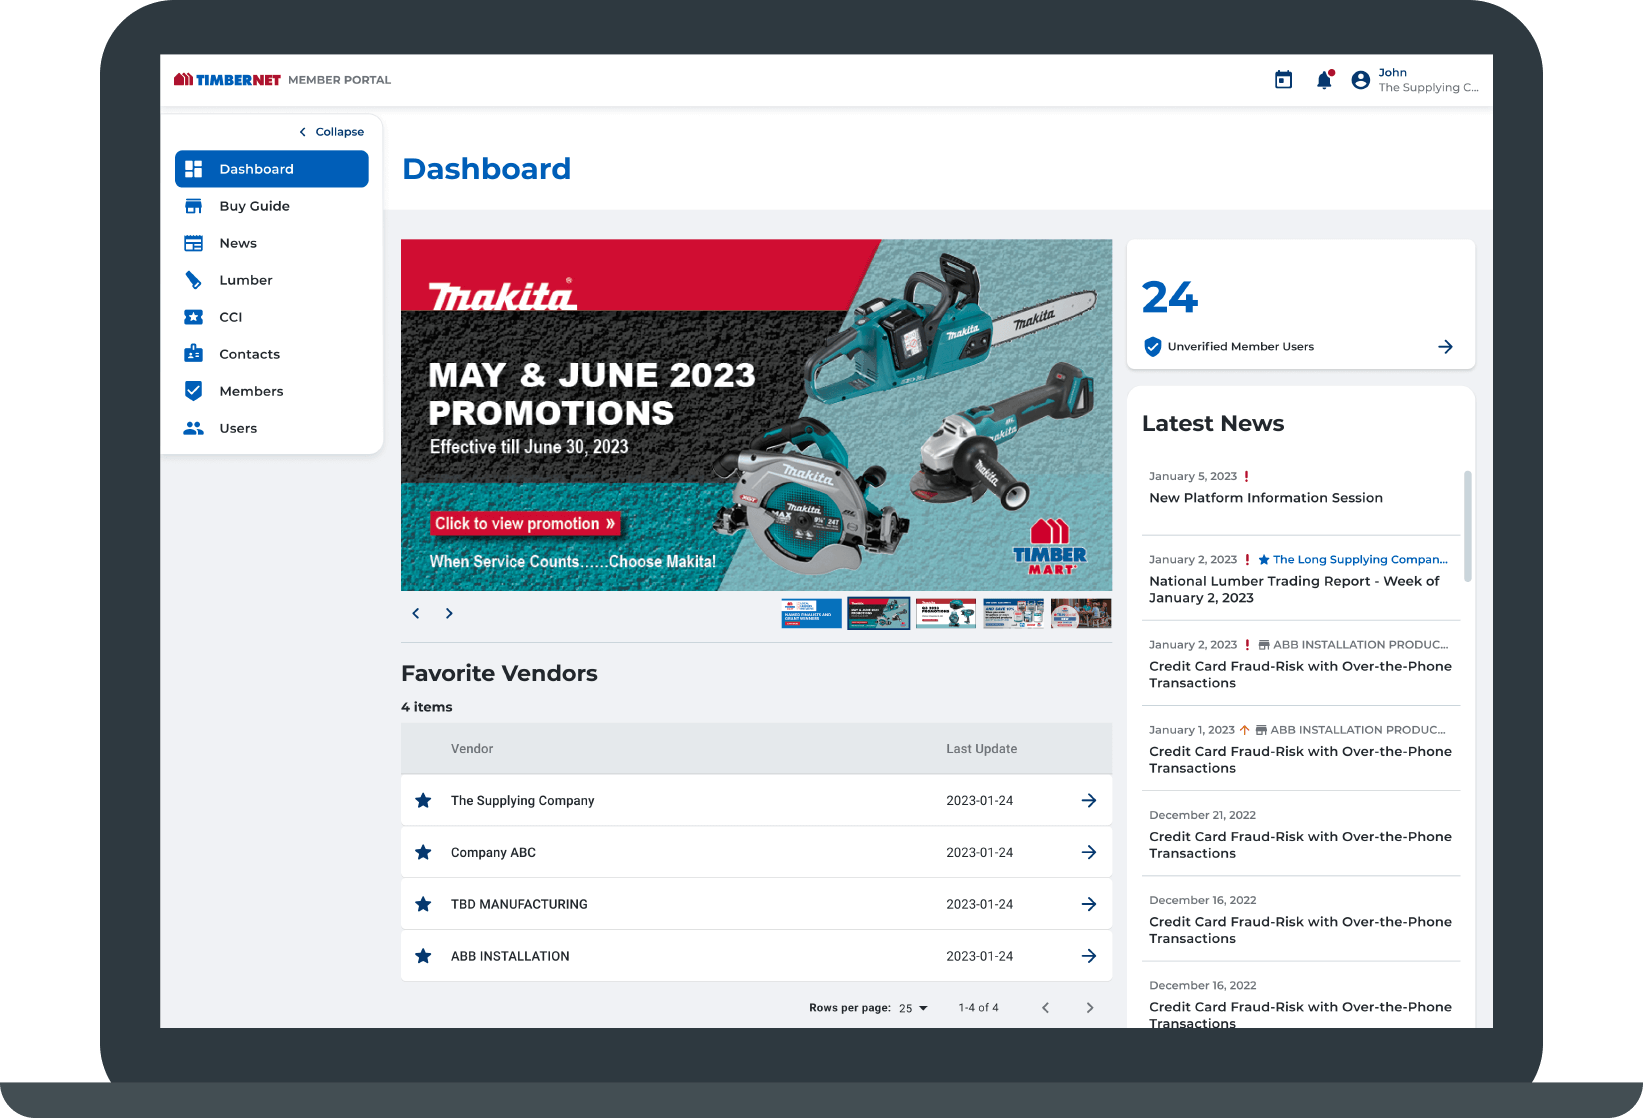Open December 21 Credit Card Fraud-Risk article
Viewport: 1643px width, 1118px height.
point(1300,845)
